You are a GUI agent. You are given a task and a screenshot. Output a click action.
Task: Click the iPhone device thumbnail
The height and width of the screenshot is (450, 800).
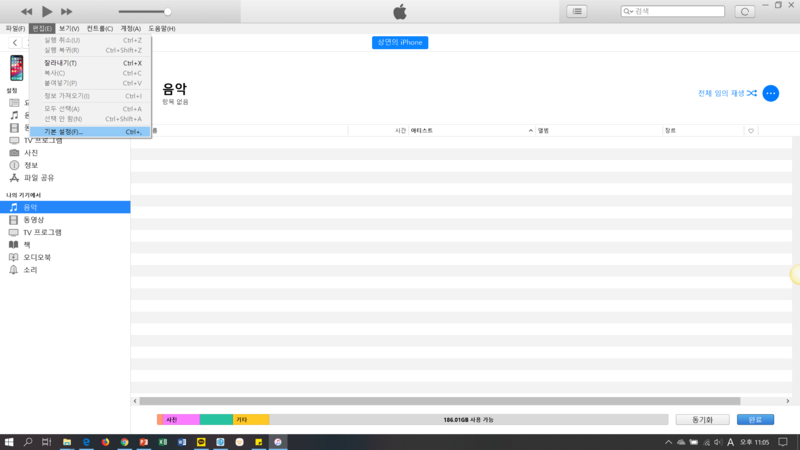[x=17, y=68]
